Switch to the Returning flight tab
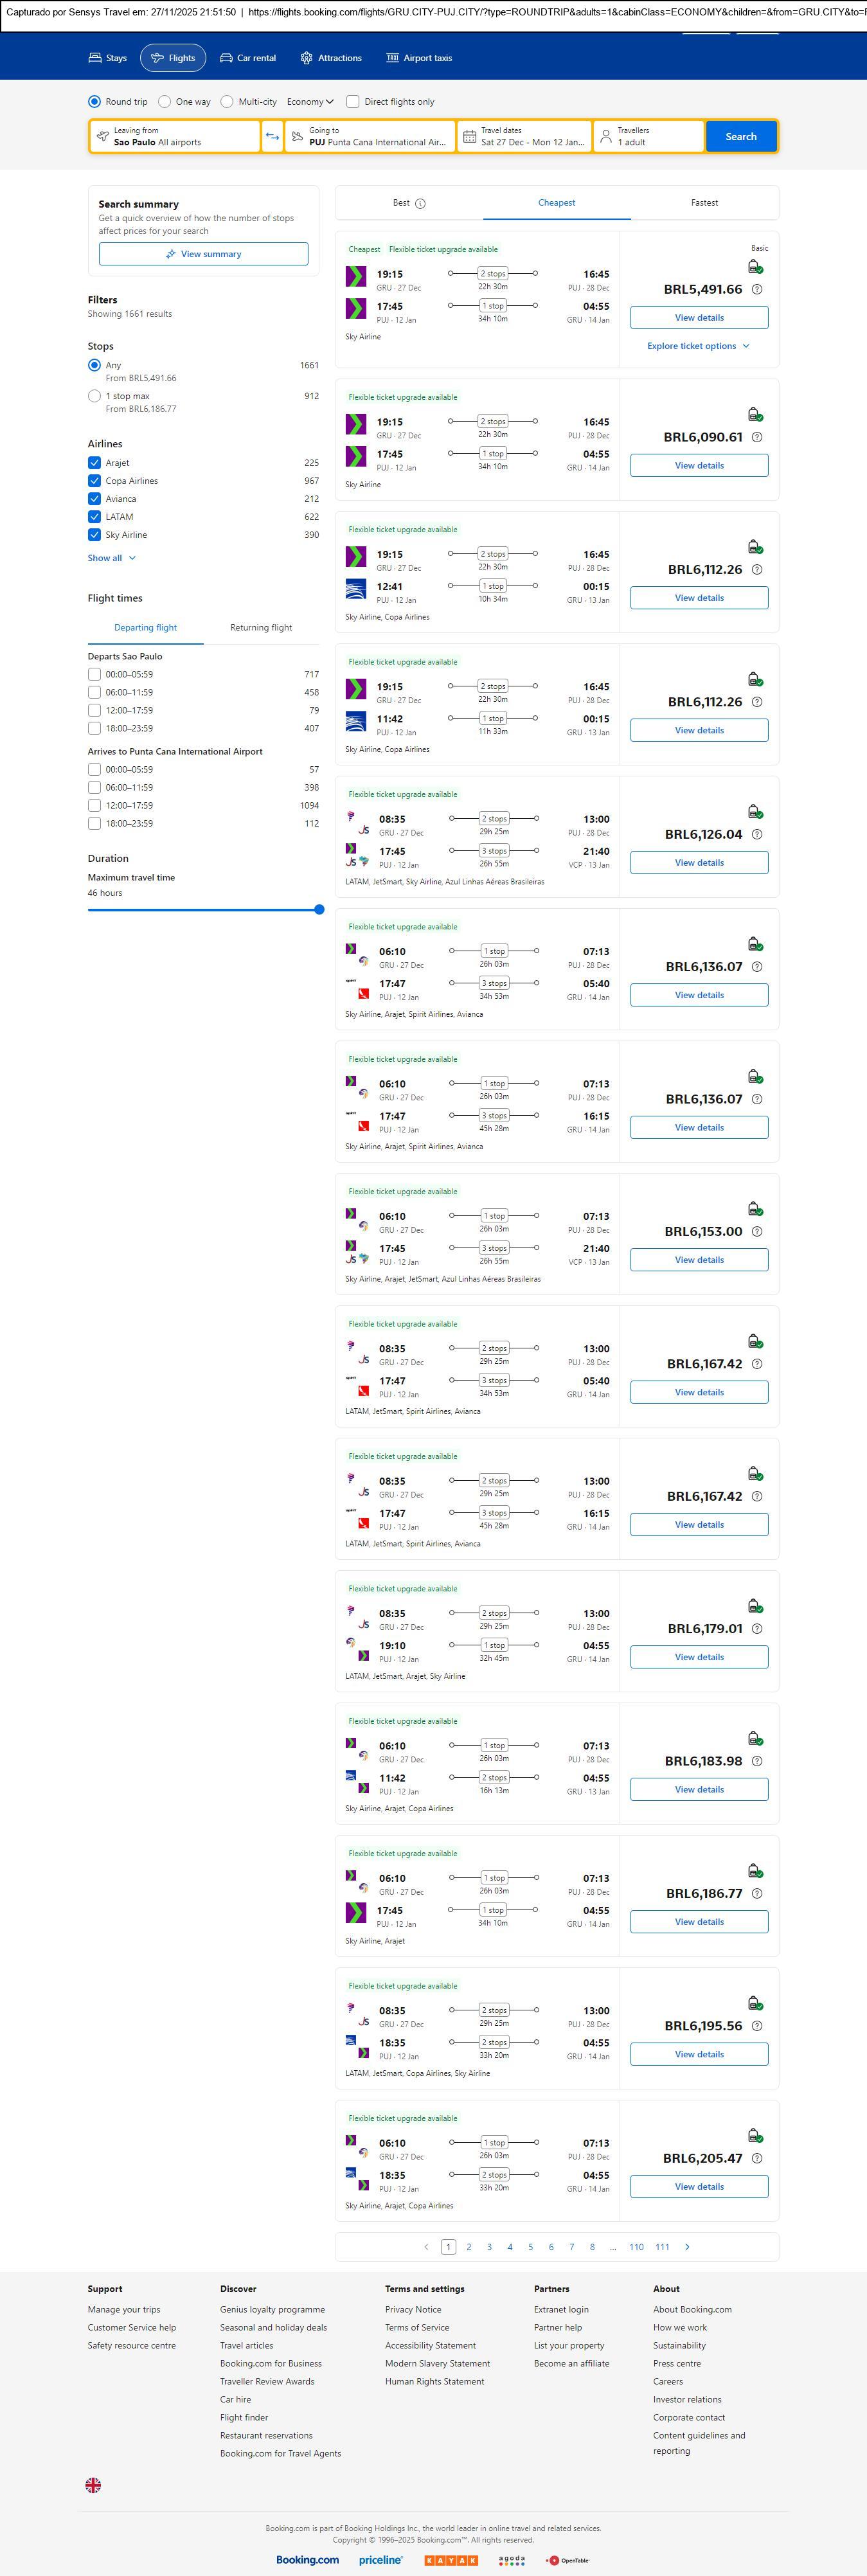The width and height of the screenshot is (867, 2576). coord(261,628)
